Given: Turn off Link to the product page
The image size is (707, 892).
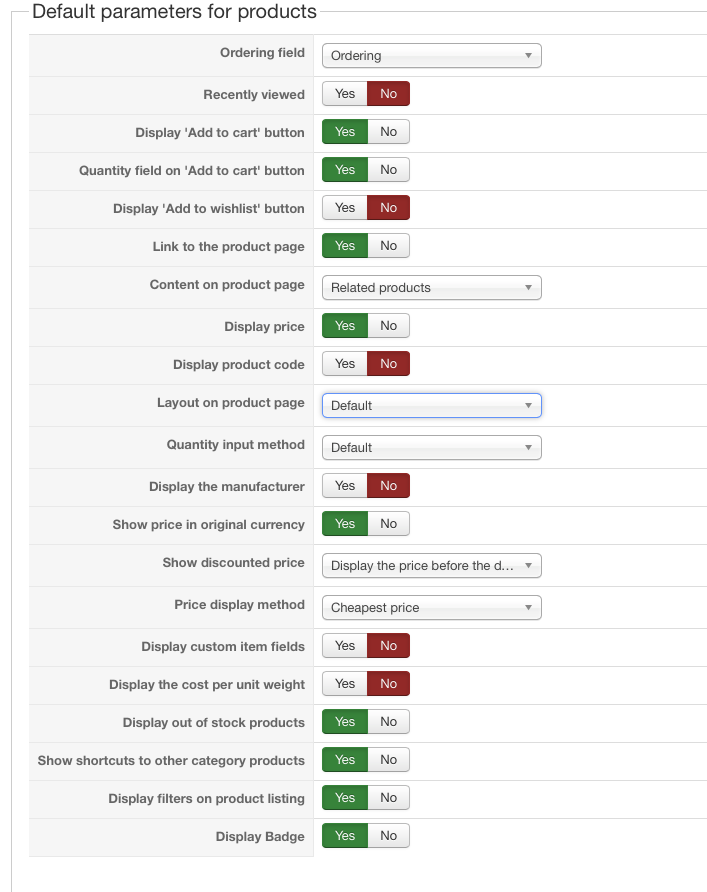Looking at the screenshot, I should [389, 246].
